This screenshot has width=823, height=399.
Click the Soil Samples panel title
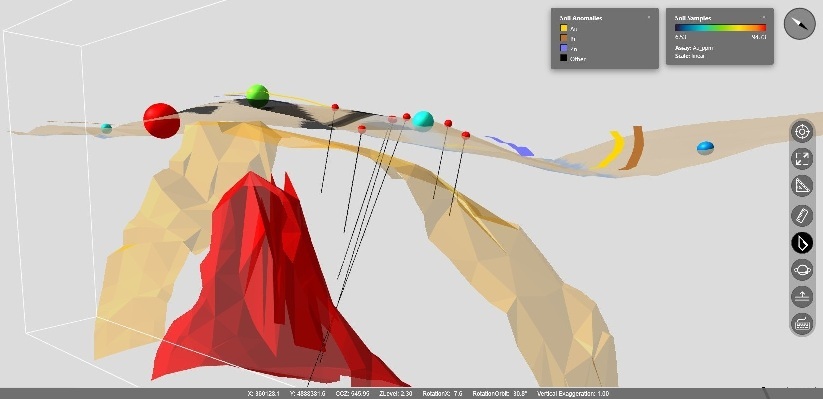pyautogui.click(x=693, y=18)
